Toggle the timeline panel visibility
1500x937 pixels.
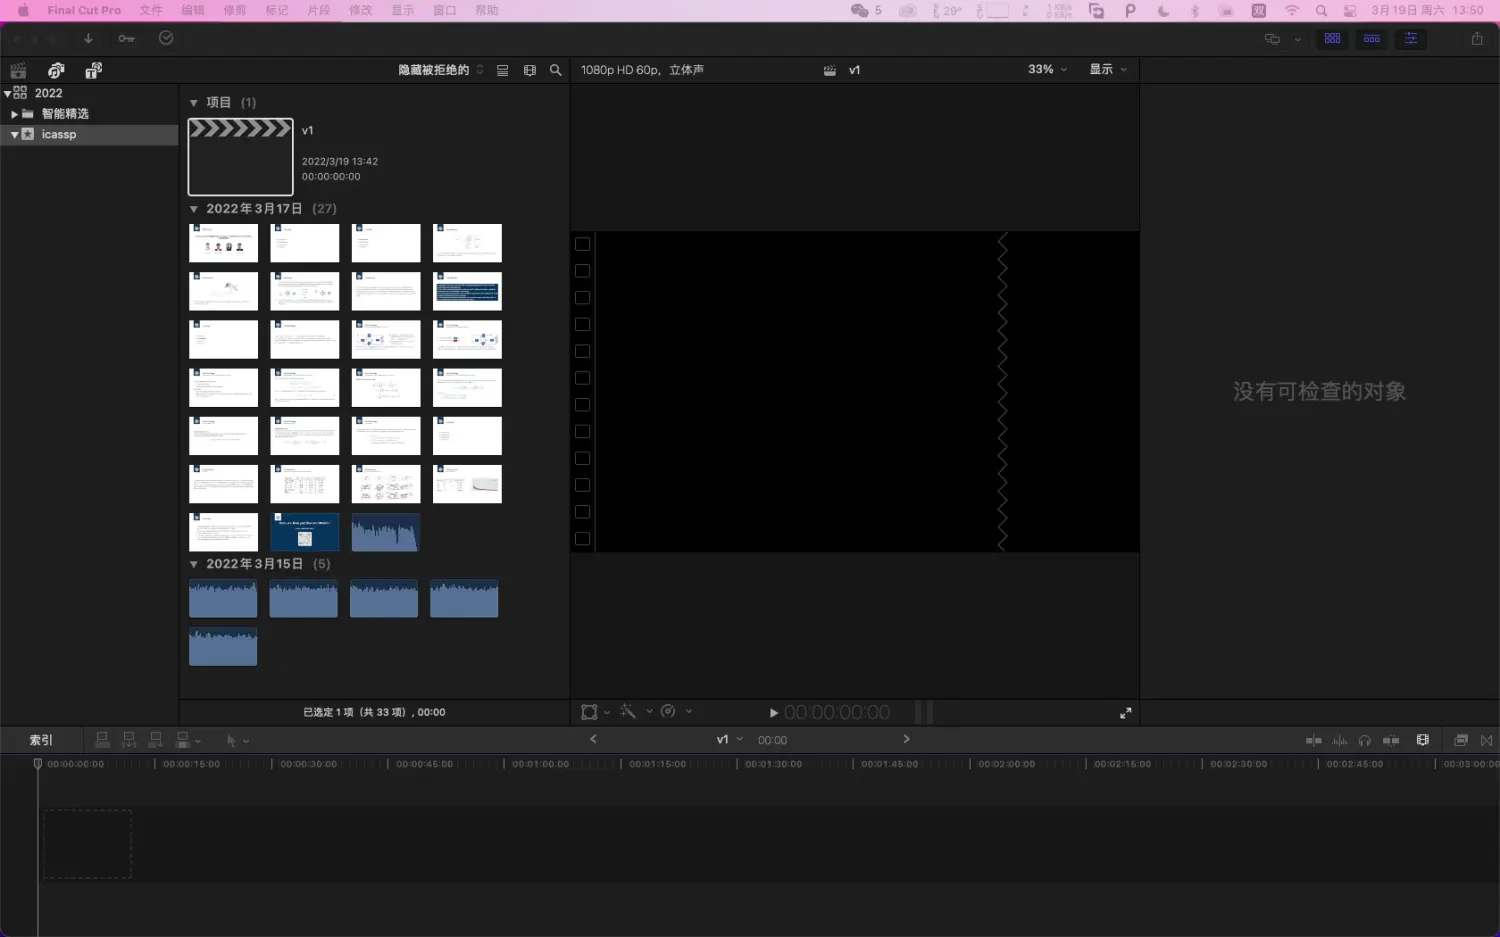[x=1371, y=39]
